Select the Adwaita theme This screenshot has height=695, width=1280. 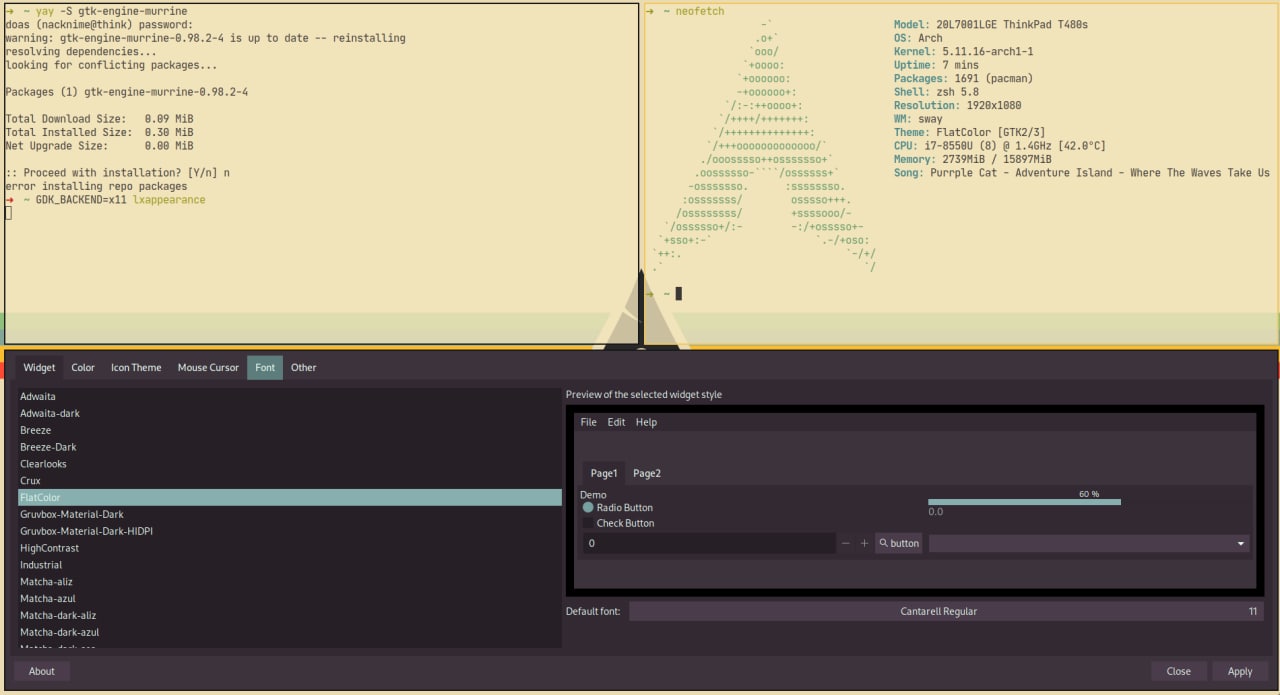click(x=290, y=397)
